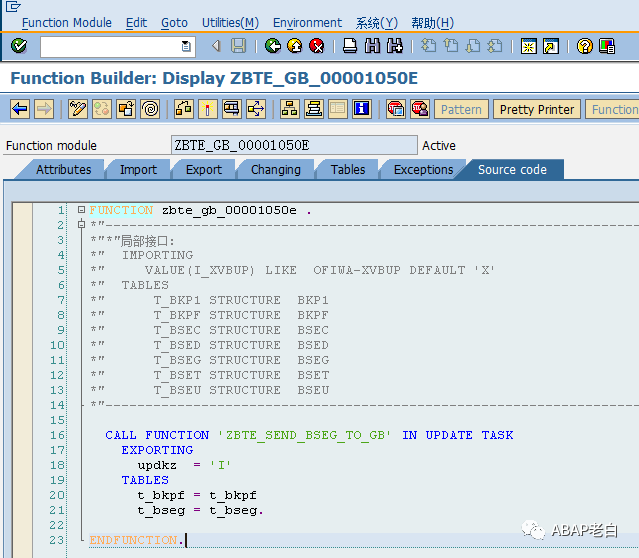Click the green Back arrow icon
Screen dimensions: 639x558
(273, 46)
